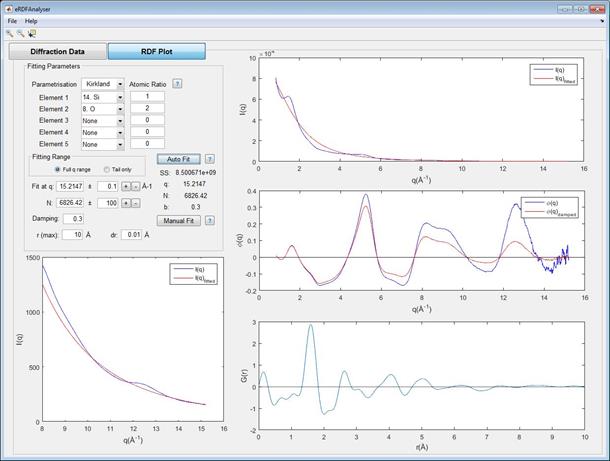Click the tallest G(r) peak near 1.6 Å
610x461 pixels.
(x=310, y=325)
